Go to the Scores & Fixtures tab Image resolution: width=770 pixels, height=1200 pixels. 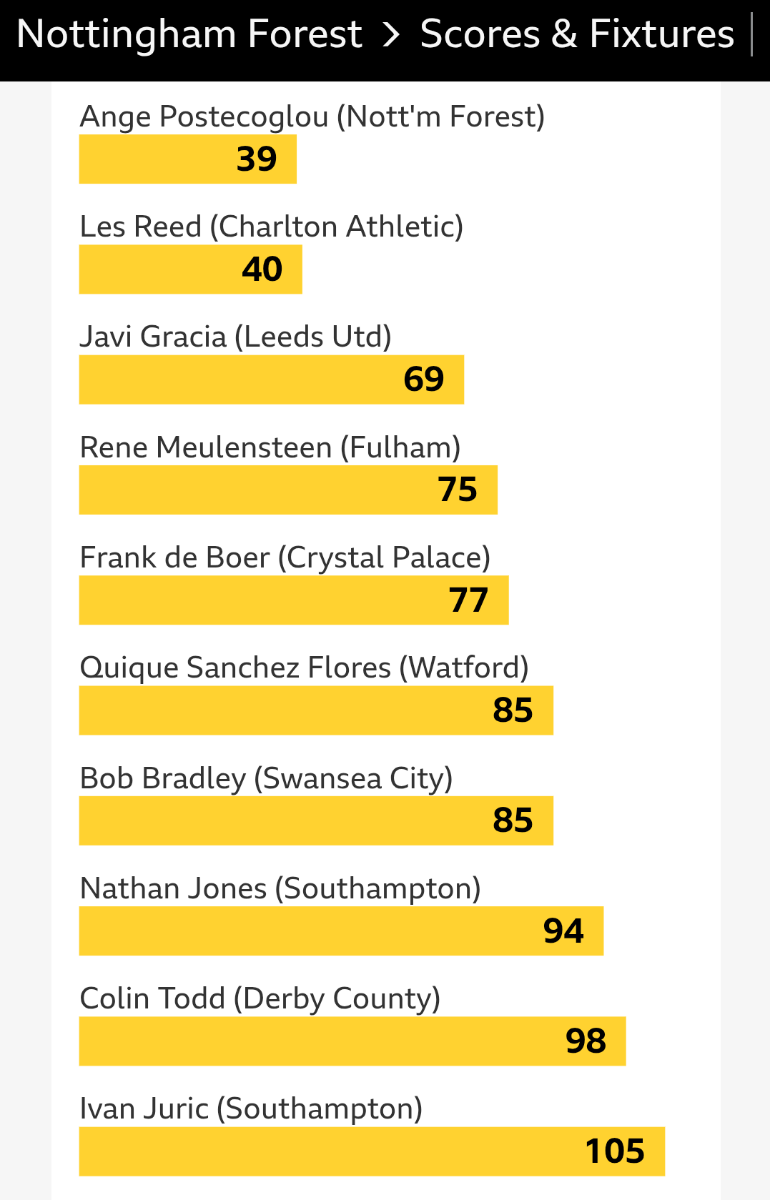tap(577, 35)
